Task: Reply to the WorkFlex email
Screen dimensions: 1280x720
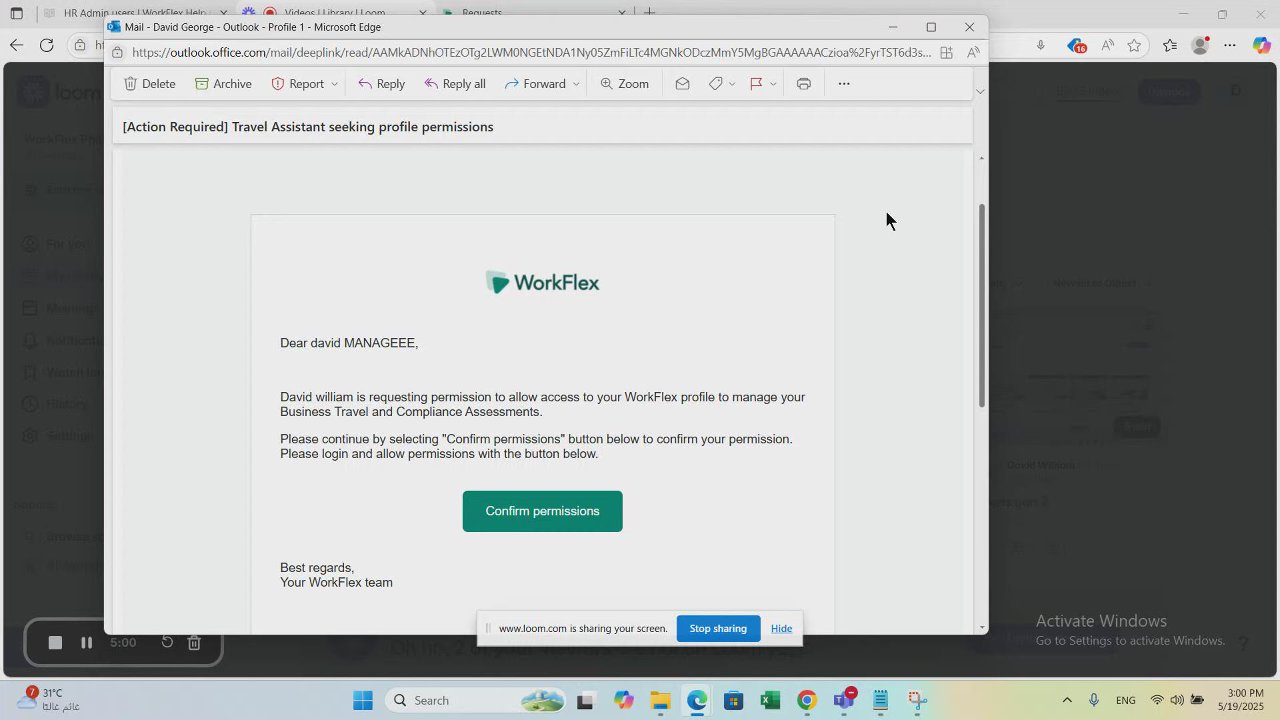Action: click(381, 84)
